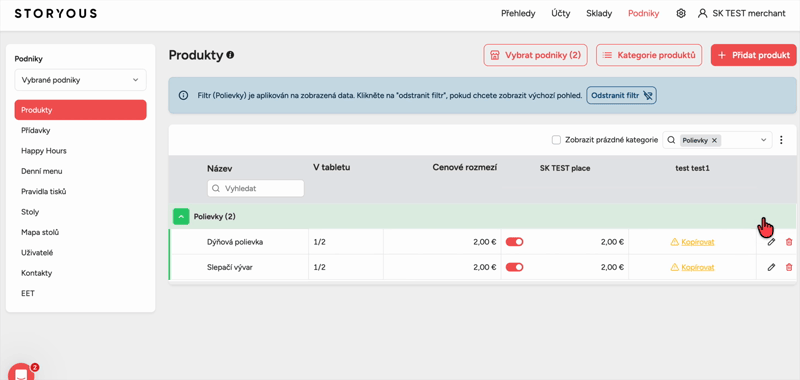
Task: Click the Cenové rozmezí column header
Action: click(x=465, y=167)
